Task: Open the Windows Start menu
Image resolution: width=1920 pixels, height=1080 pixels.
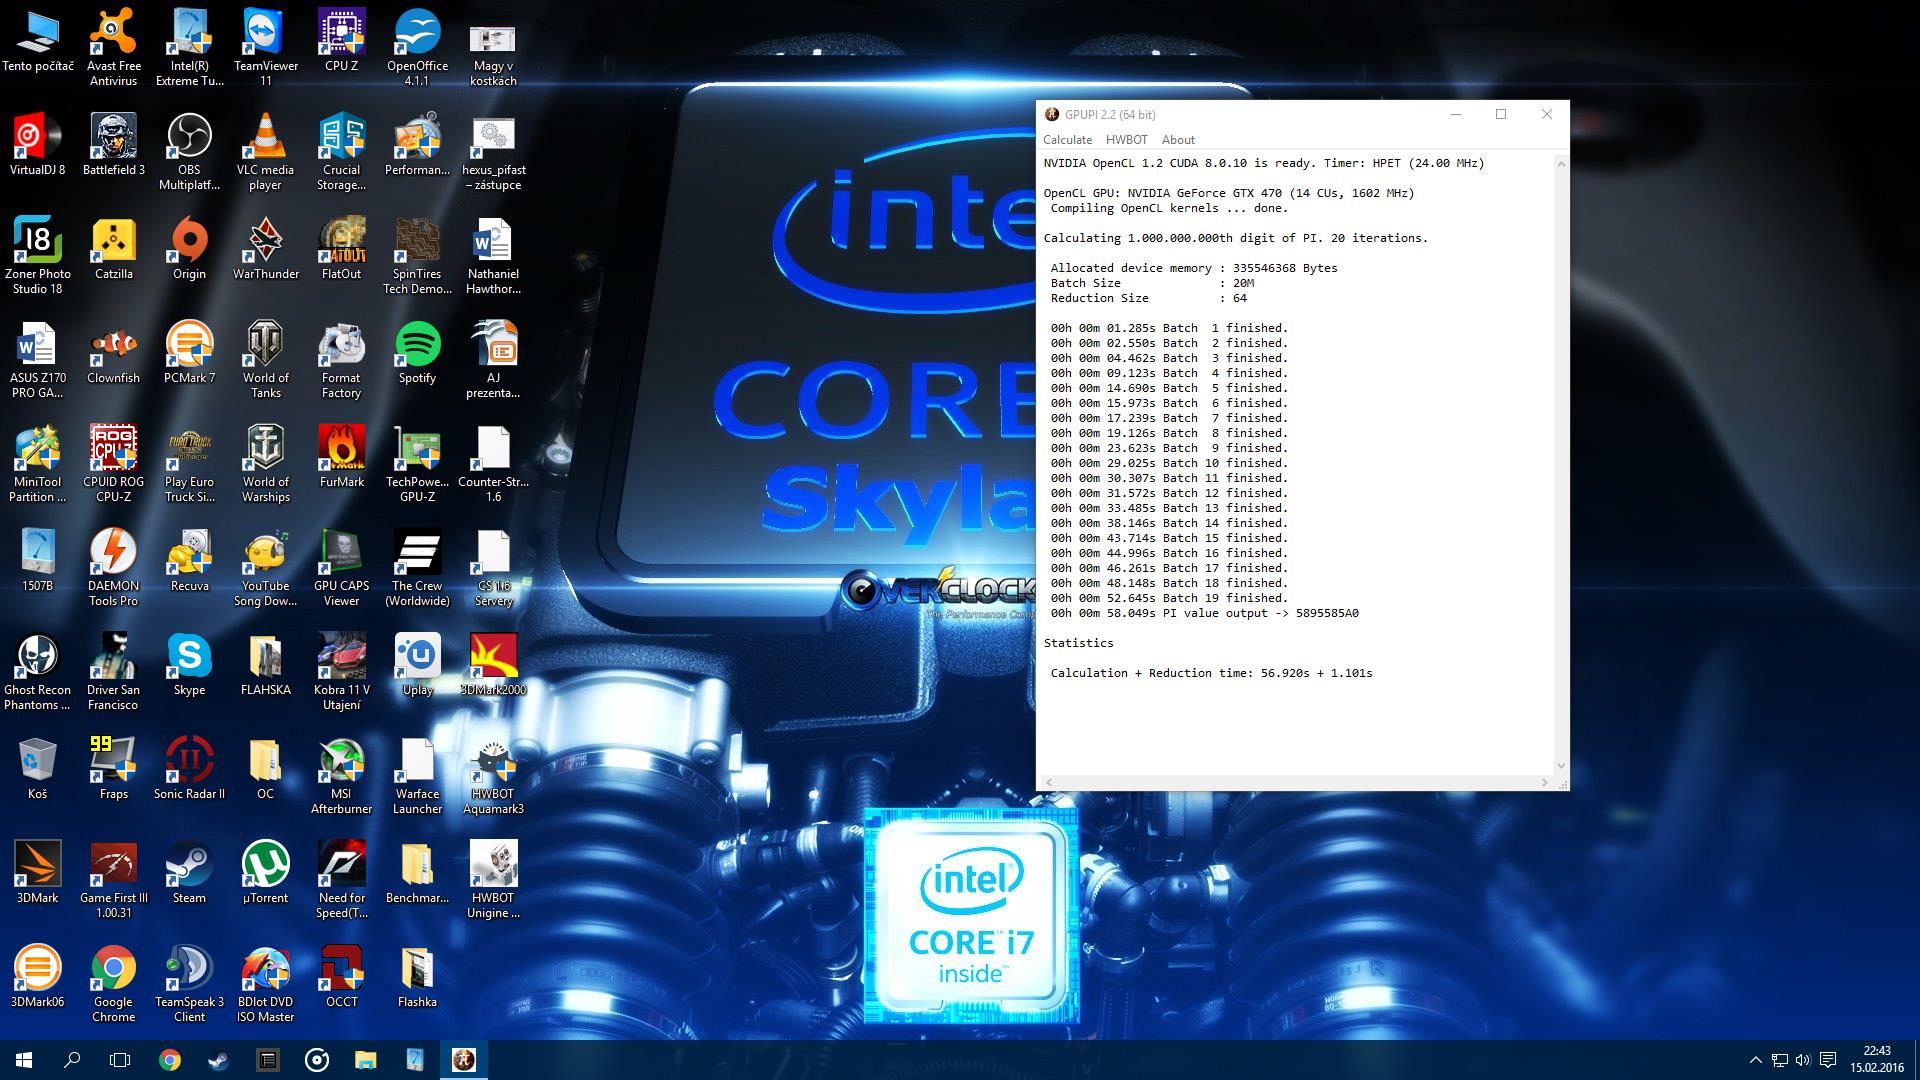Action: coord(24,1060)
